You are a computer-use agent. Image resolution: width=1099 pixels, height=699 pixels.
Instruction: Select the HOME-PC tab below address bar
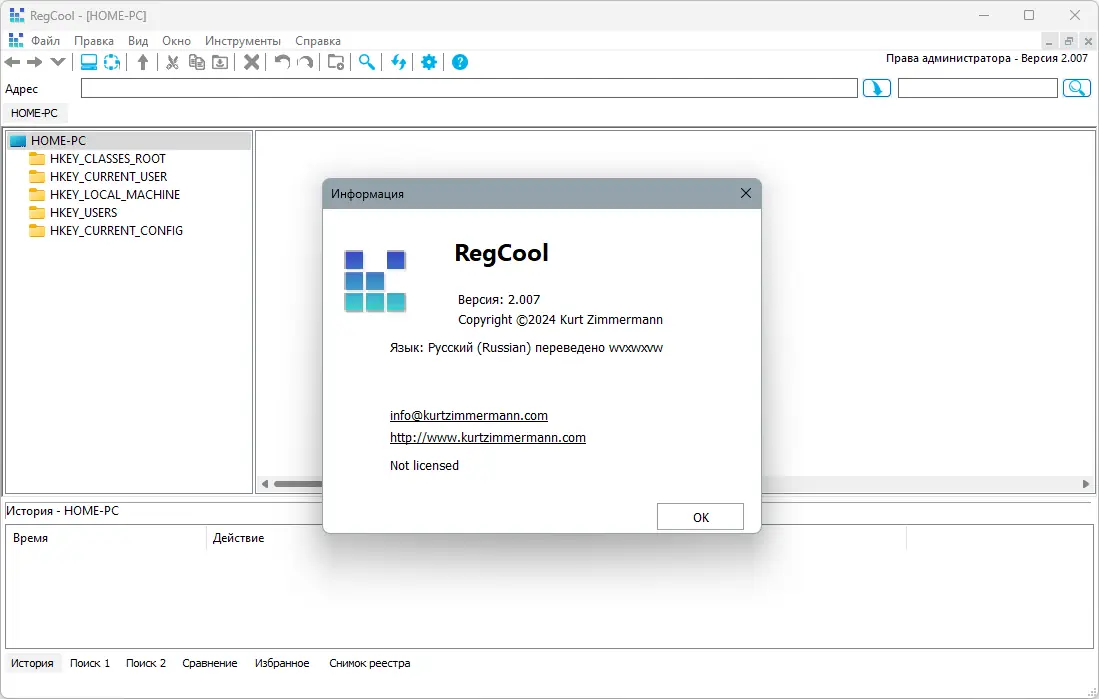(x=34, y=113)
